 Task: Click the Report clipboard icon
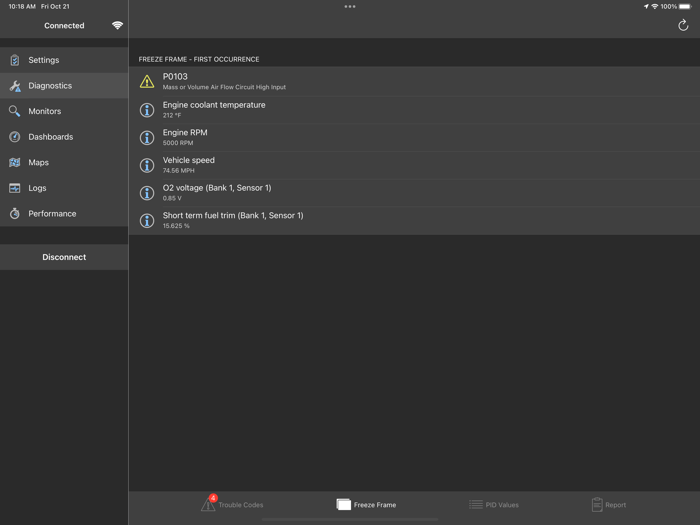pyautogui.click(x=597, y=504)
